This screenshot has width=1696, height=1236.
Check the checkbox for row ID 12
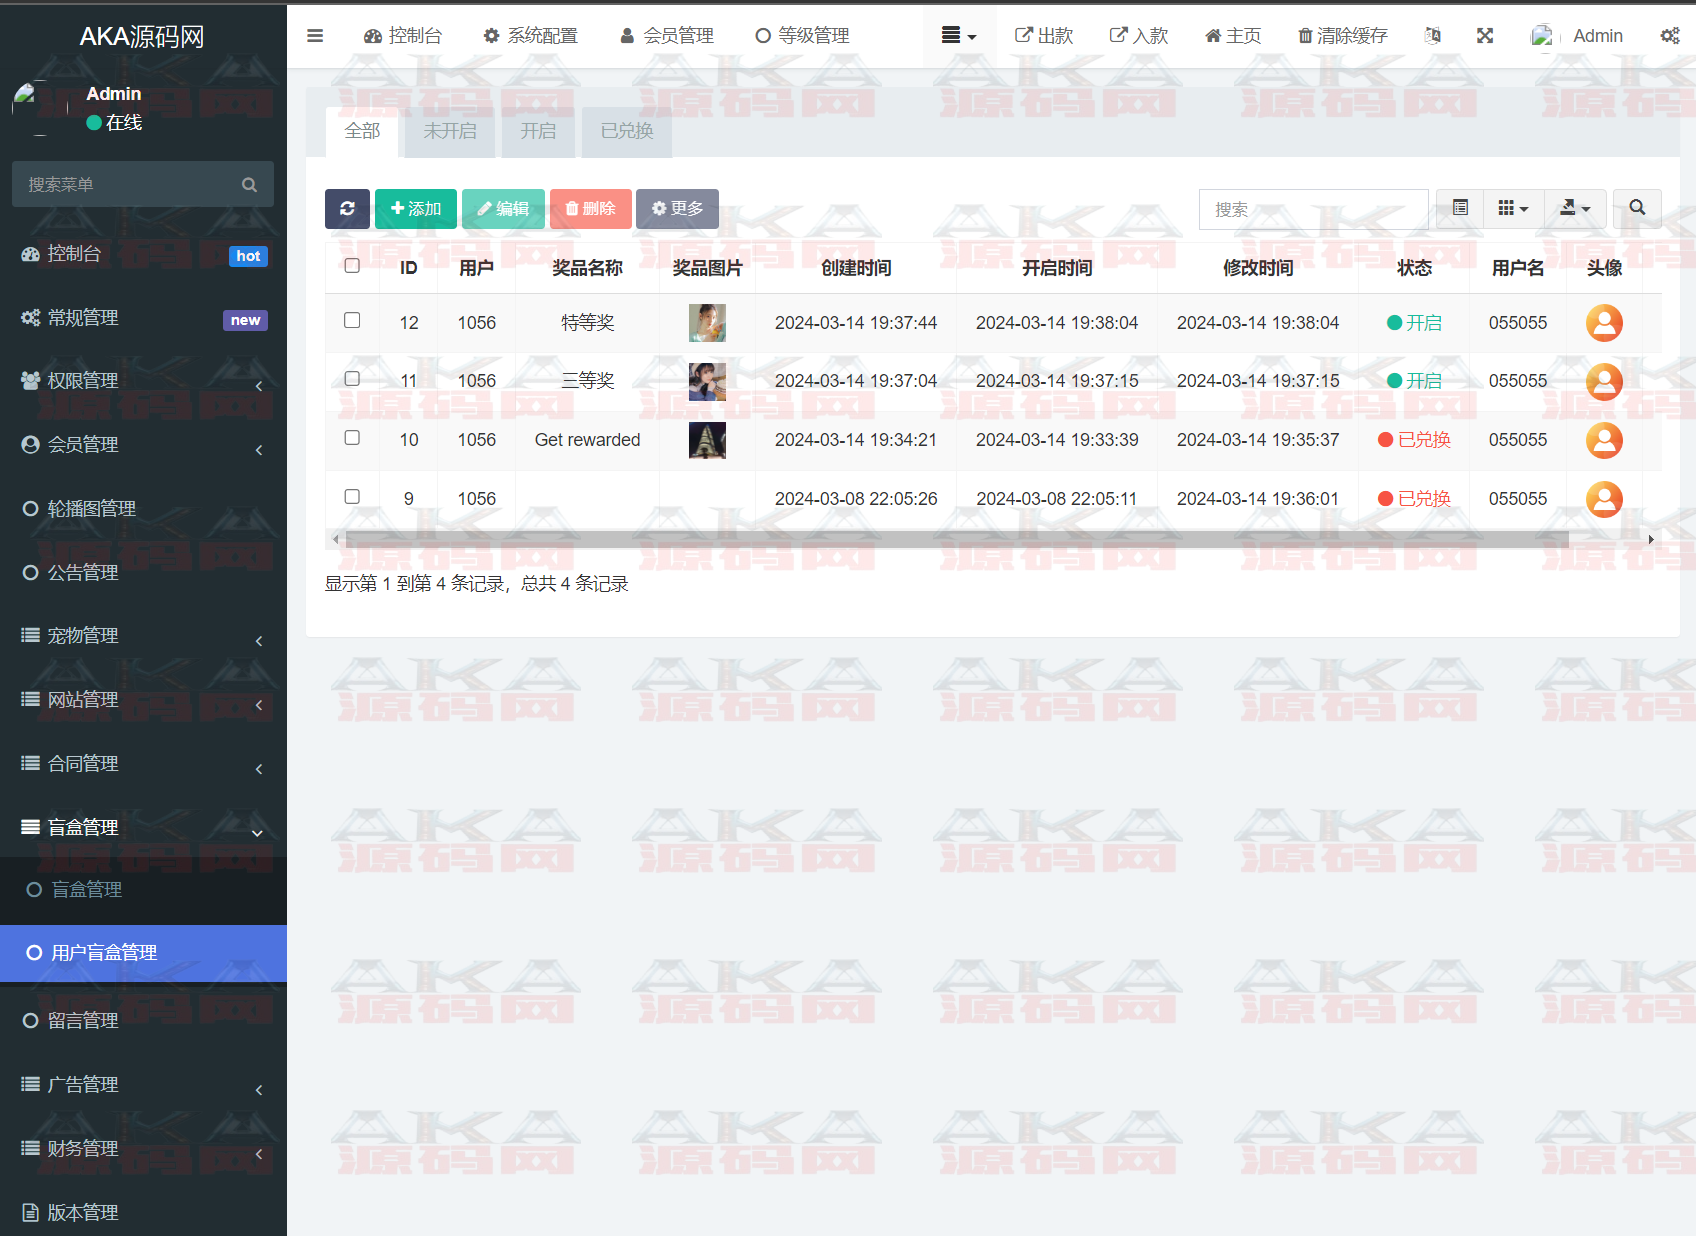pos(352,321)
